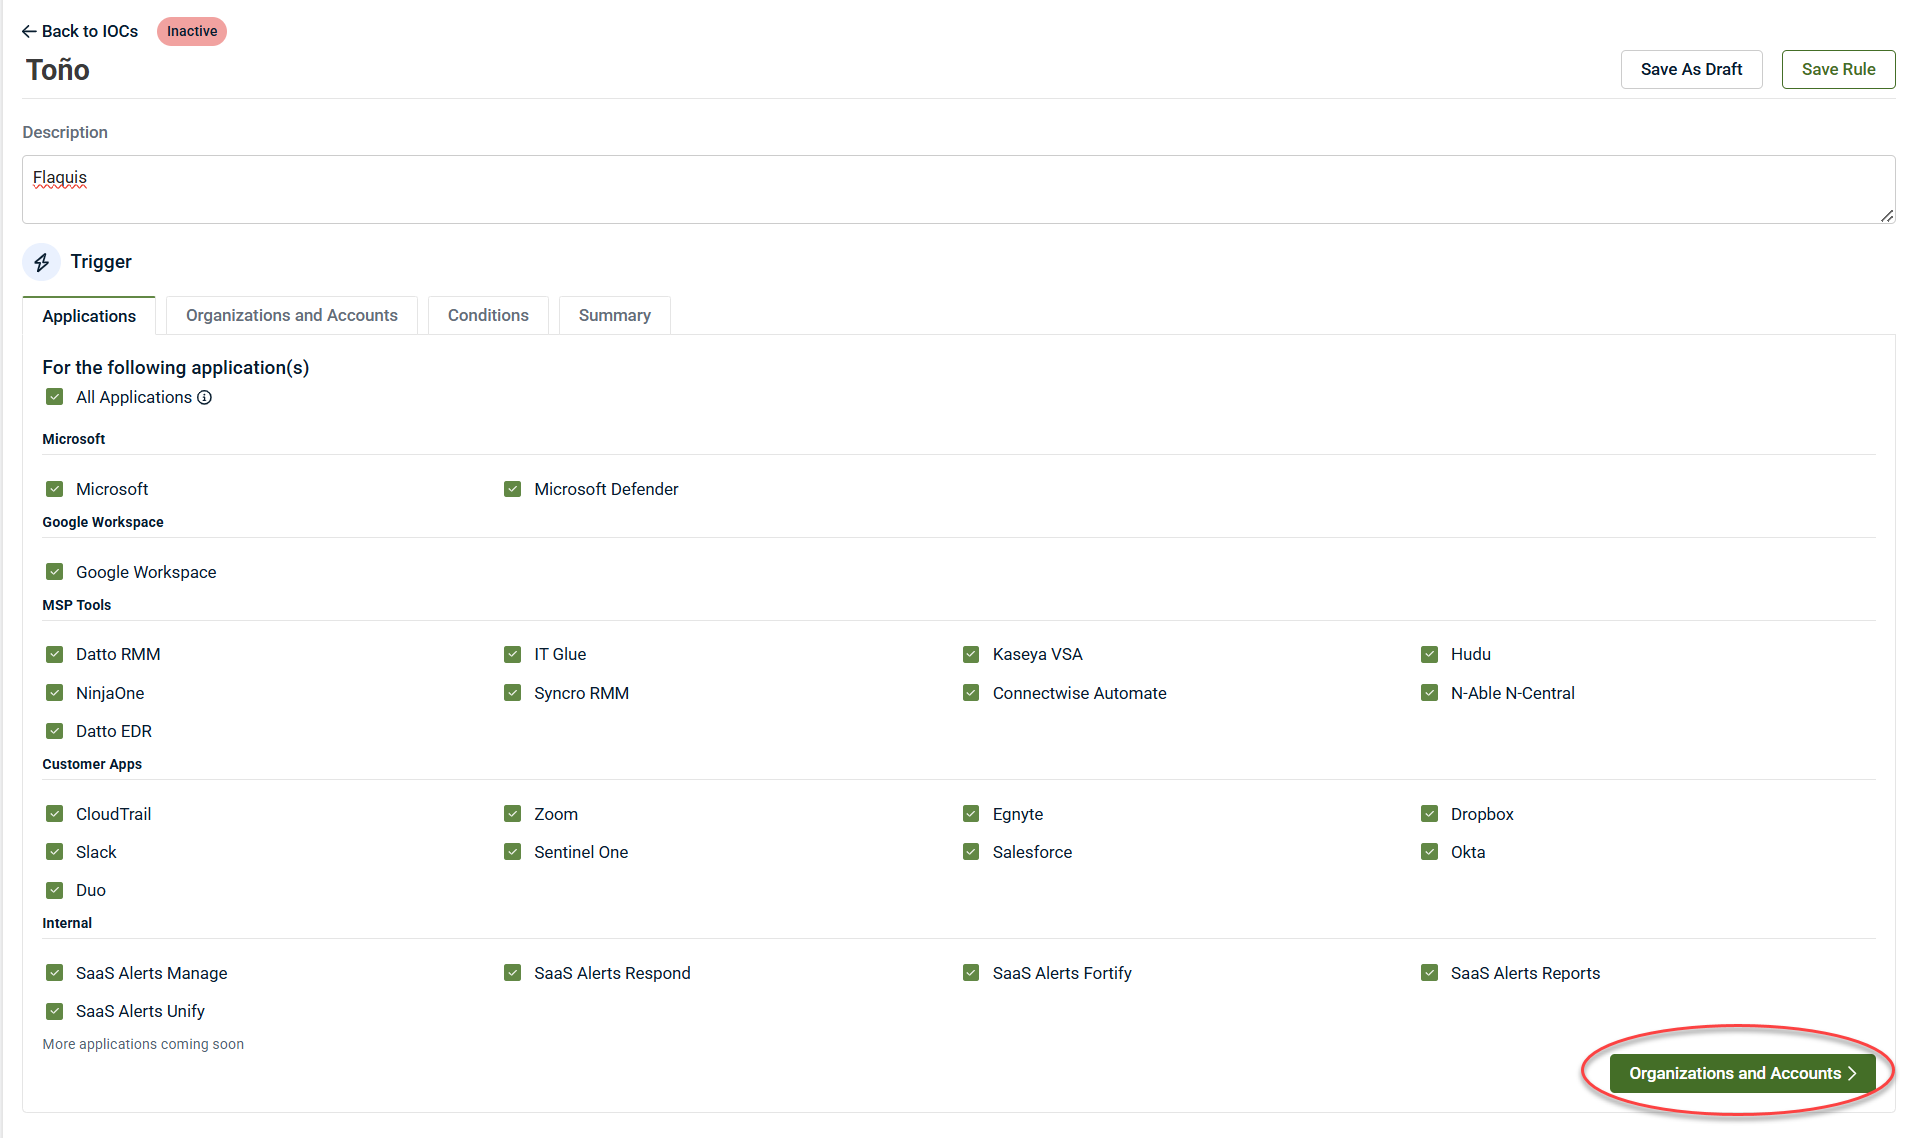This screenshot has width=1913, height=1138.
Task: Switch to Organizations and Accounts tab
Action: (291, 316)
